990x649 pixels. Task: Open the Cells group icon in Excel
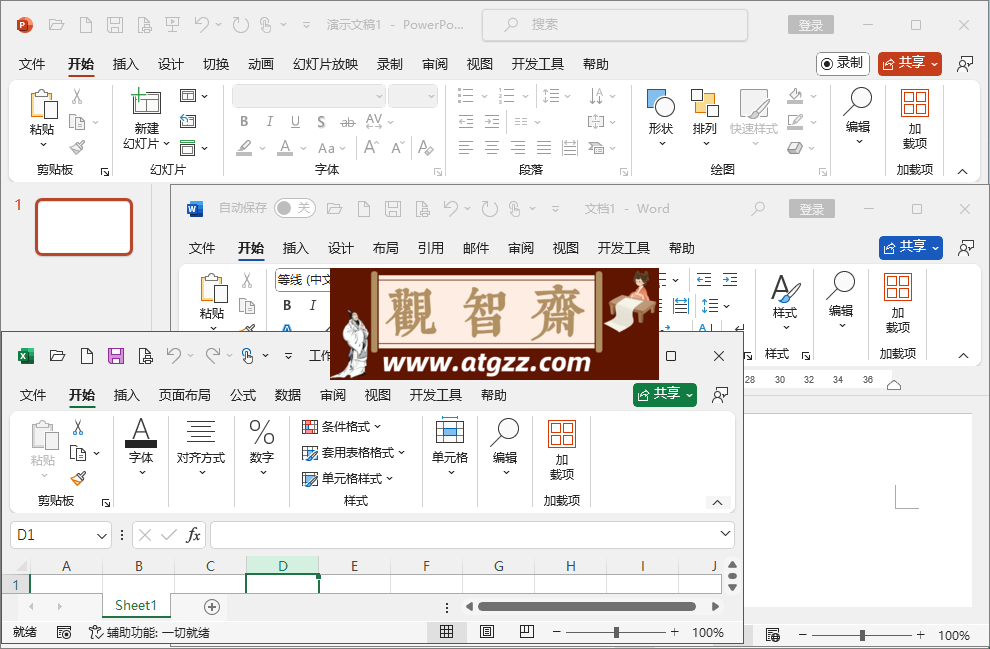pyautogui.click(x=450, y=432)
